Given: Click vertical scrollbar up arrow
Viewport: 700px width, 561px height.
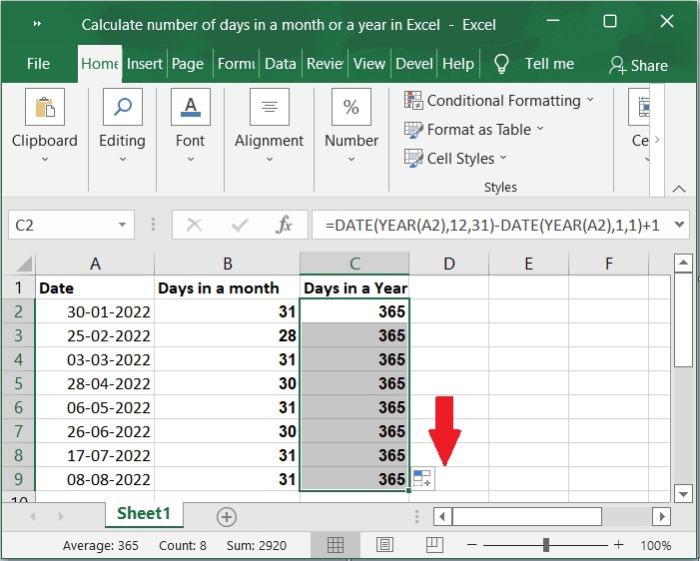Looking at the screenshot, I should point(683,263).
